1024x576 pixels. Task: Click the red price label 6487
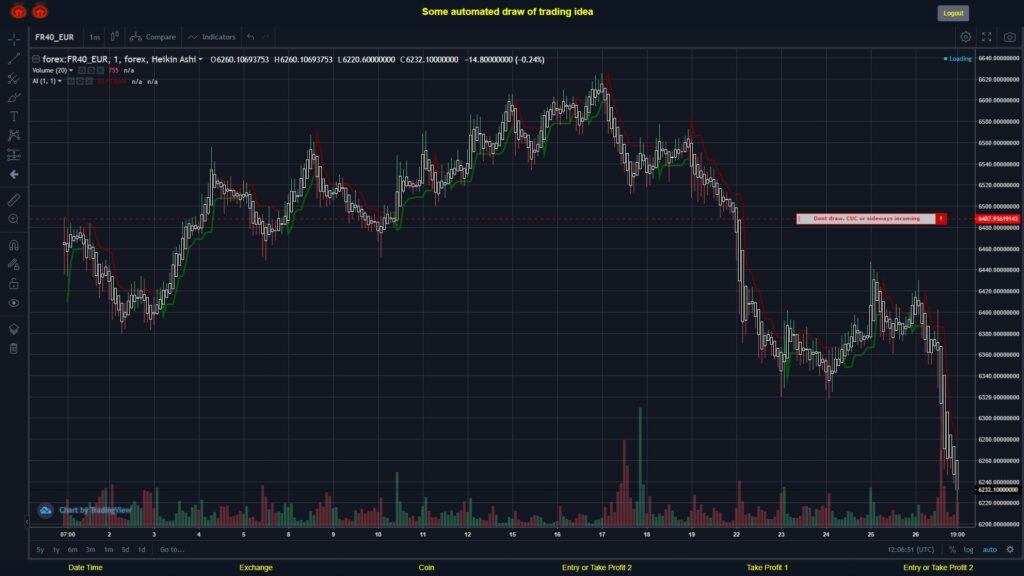click(998, 219)
